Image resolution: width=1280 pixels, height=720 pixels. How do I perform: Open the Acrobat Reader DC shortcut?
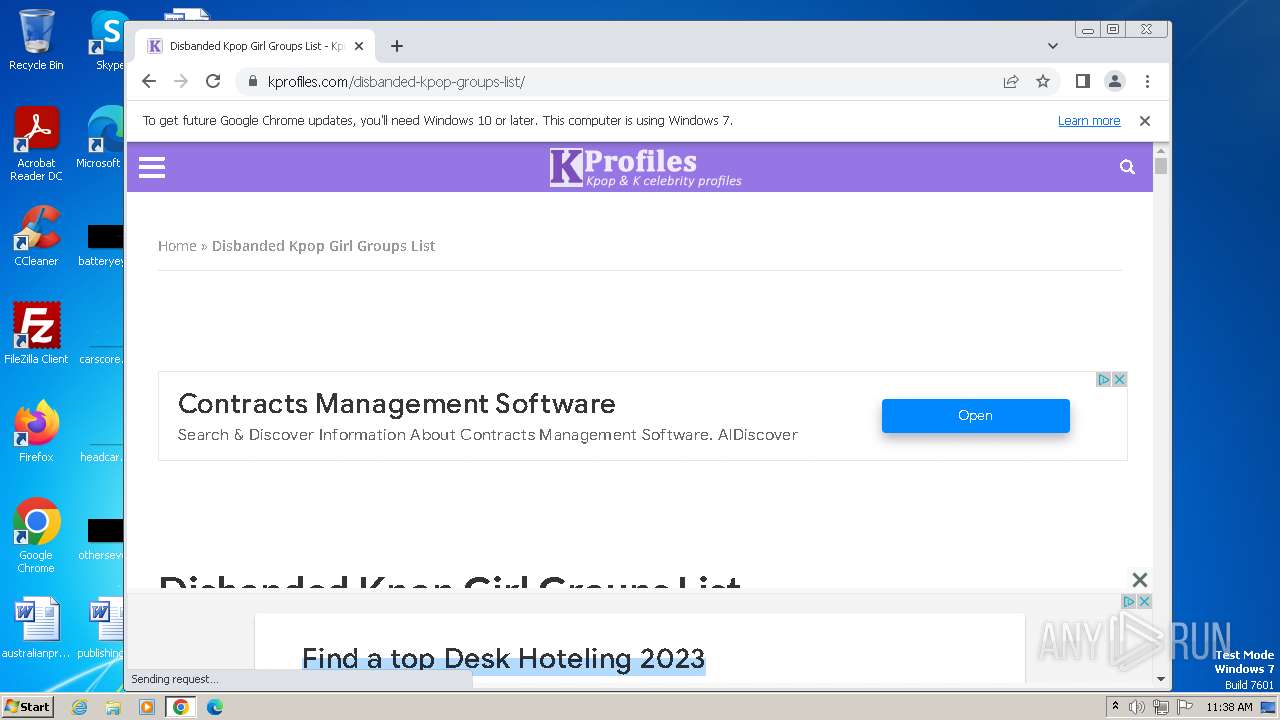point(36,144)
